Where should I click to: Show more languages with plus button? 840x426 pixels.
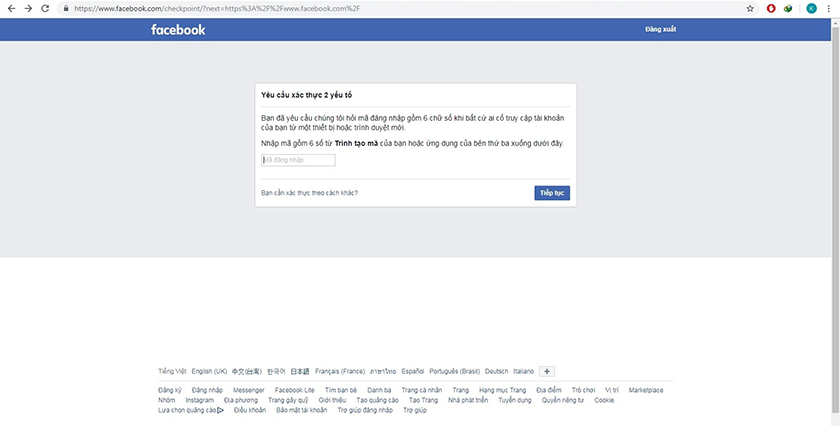tap(547, 371)
